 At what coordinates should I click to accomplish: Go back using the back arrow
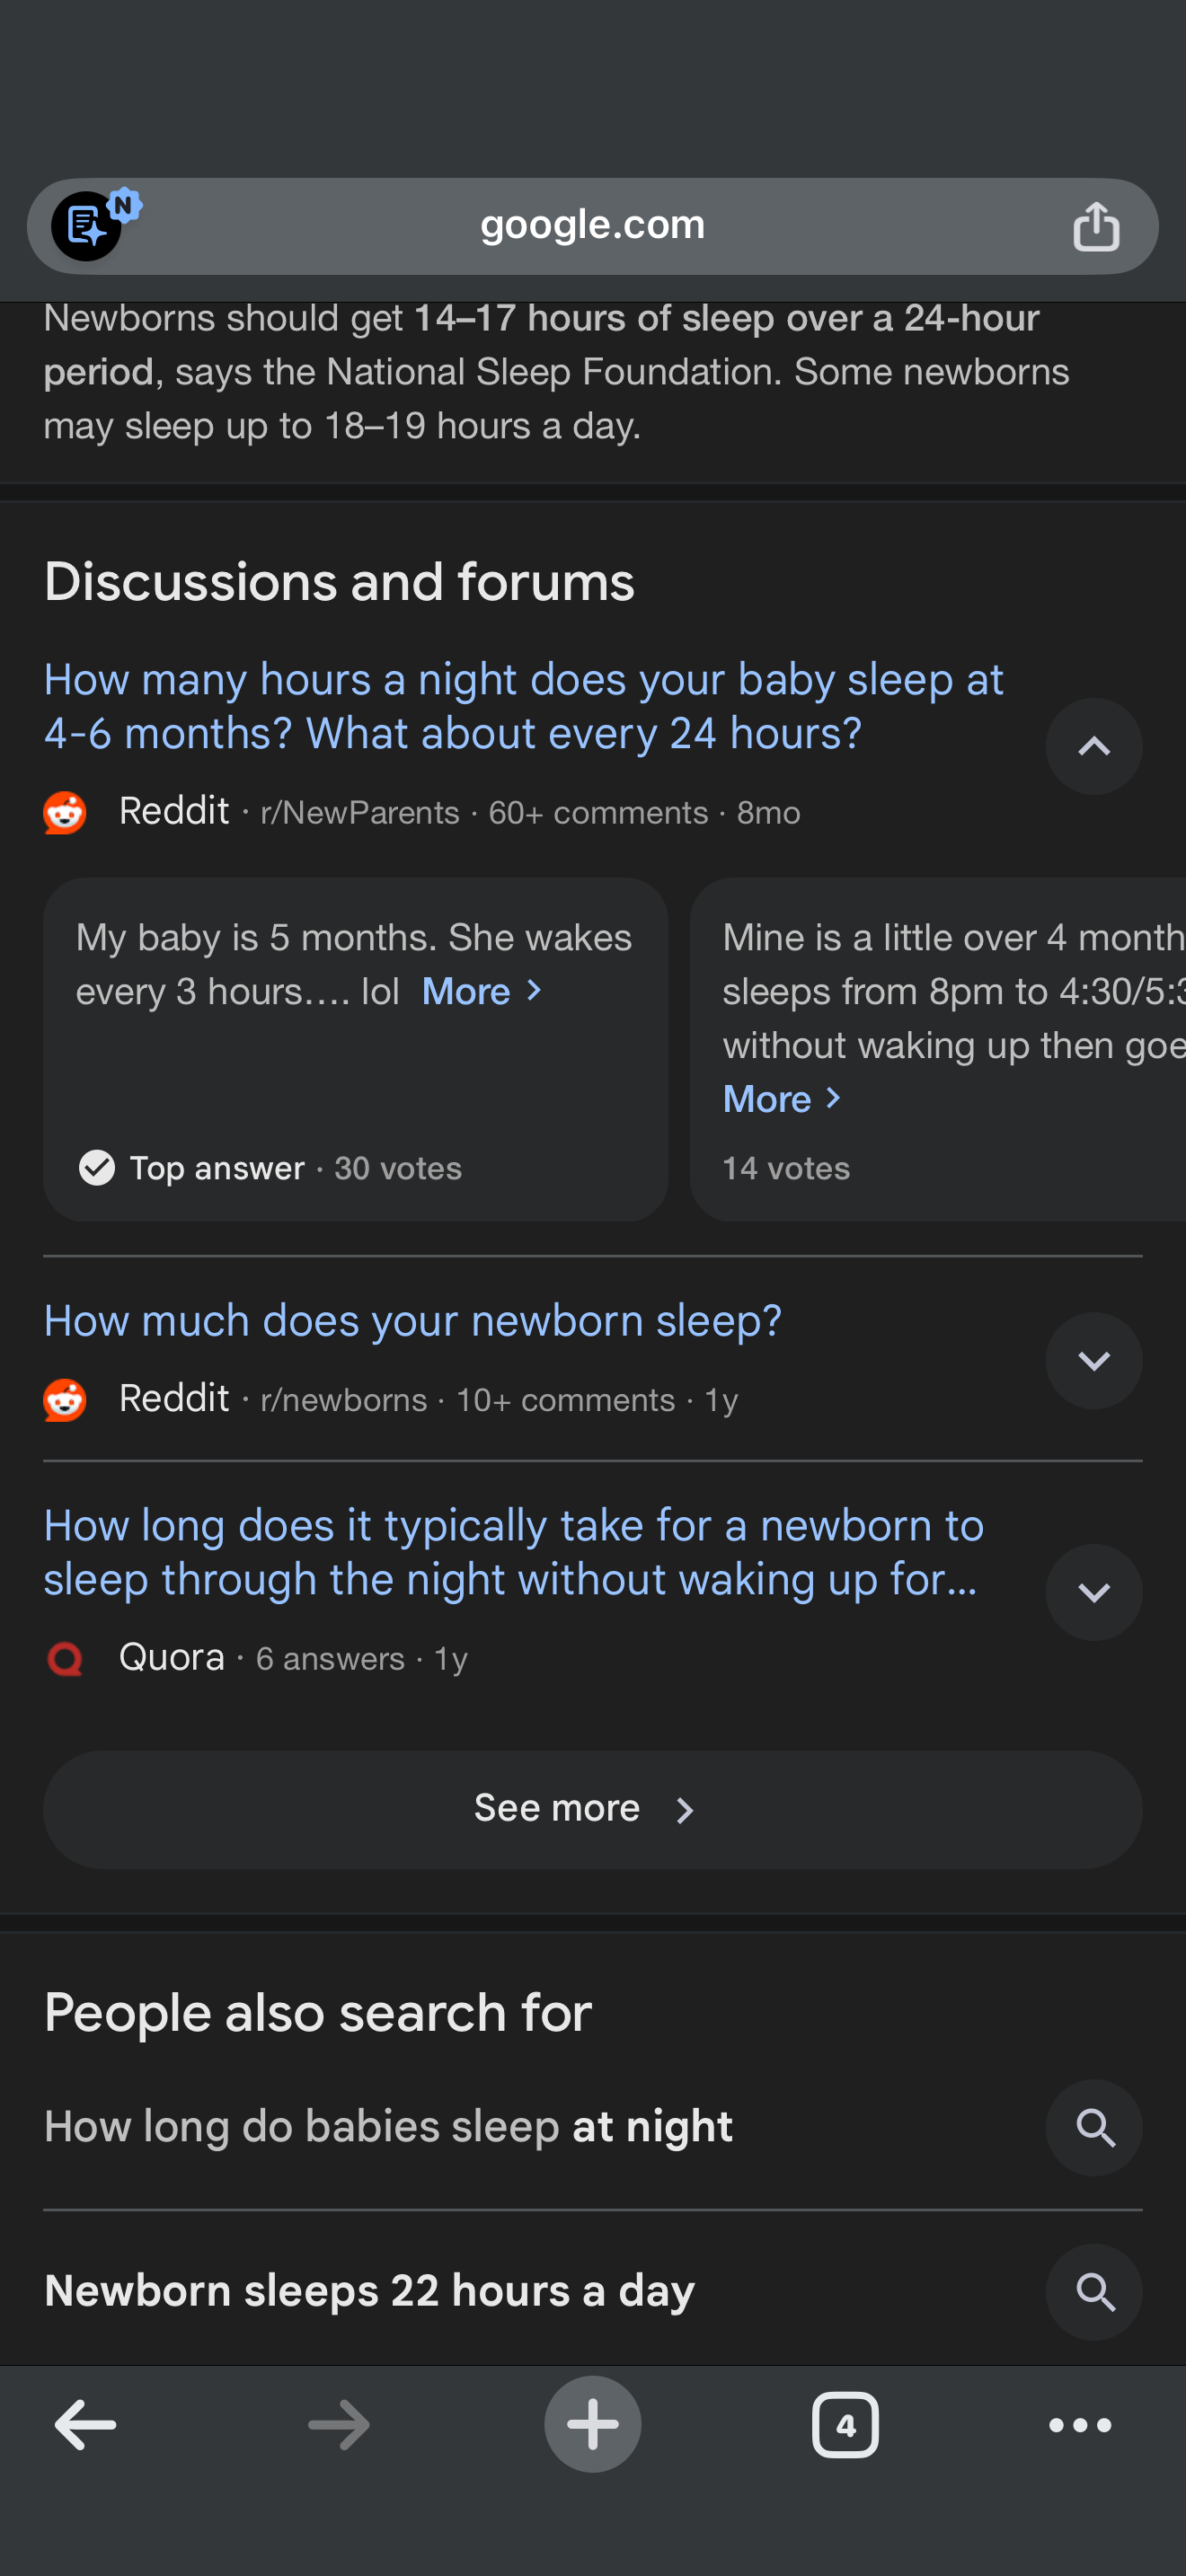pos(85,2424)
